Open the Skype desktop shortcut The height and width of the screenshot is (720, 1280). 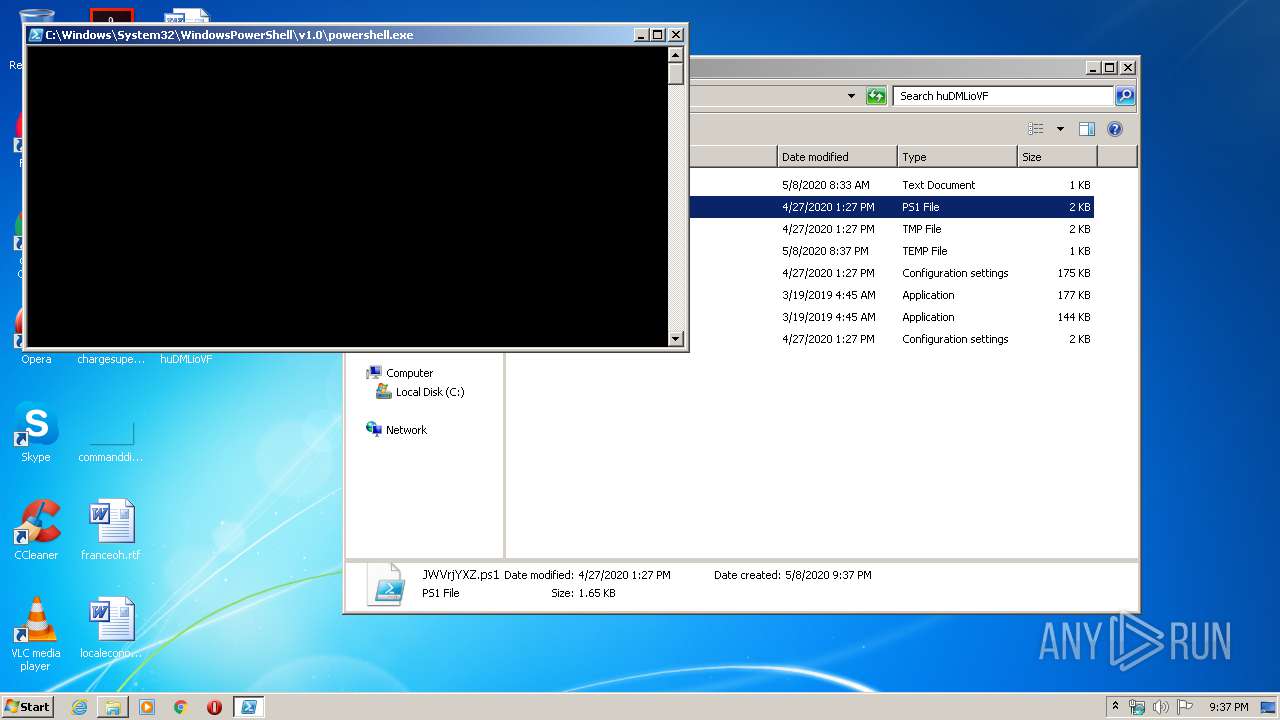[36, 433]
